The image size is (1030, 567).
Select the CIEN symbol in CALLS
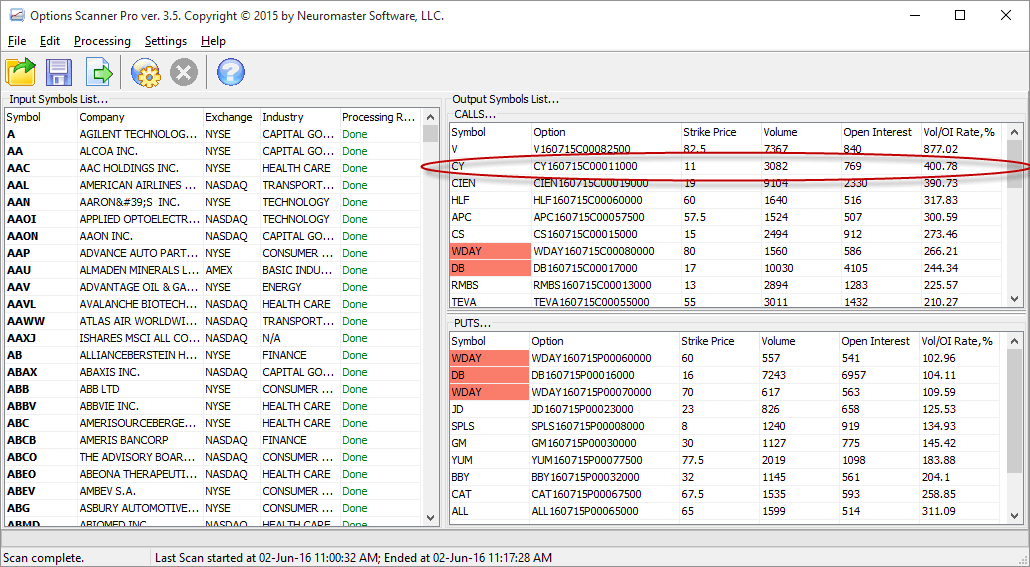(464, 183)
